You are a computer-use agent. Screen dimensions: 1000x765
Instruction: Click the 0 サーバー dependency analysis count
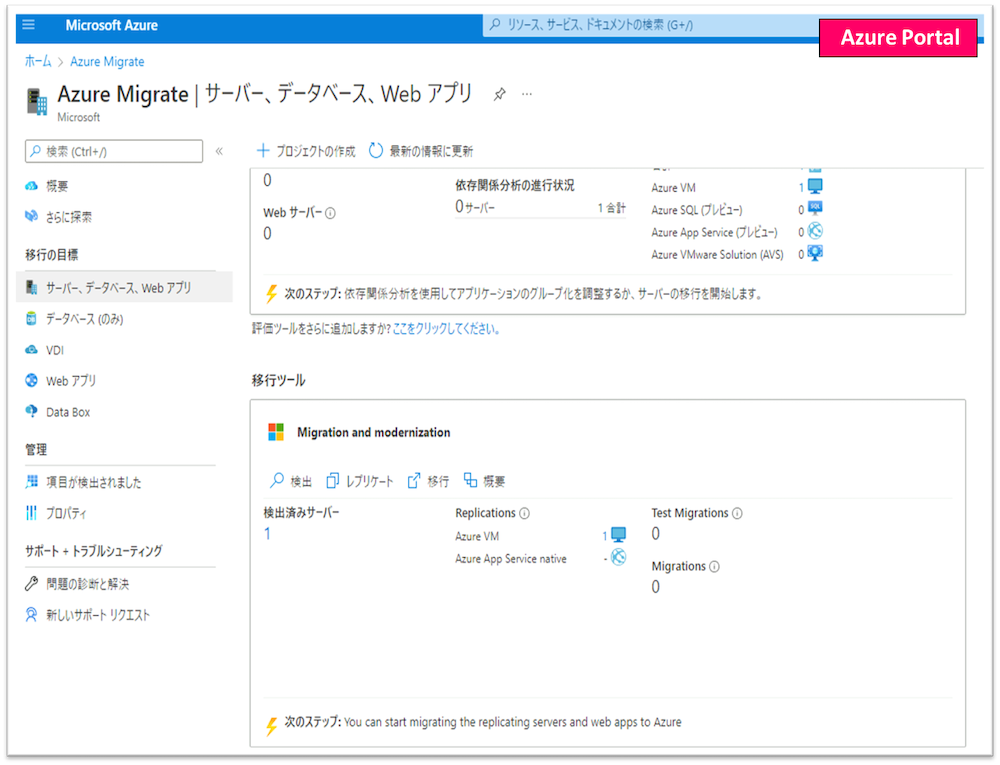[475, 207]
